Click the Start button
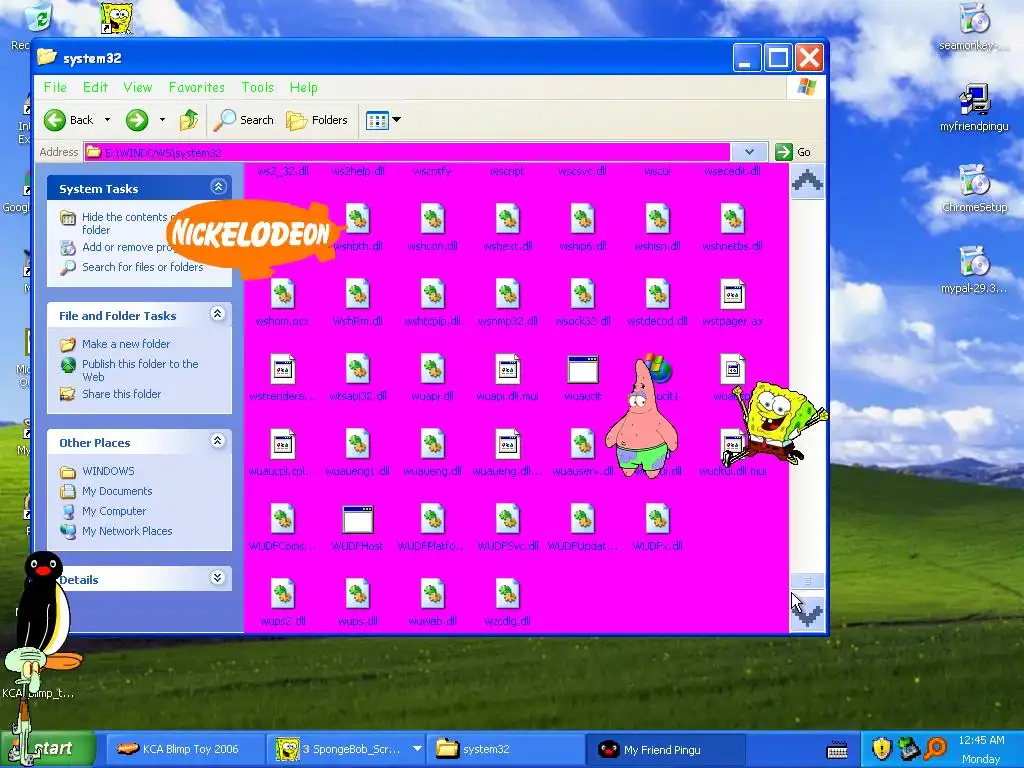Screen dimensions: 1024x768 [48, 748]
